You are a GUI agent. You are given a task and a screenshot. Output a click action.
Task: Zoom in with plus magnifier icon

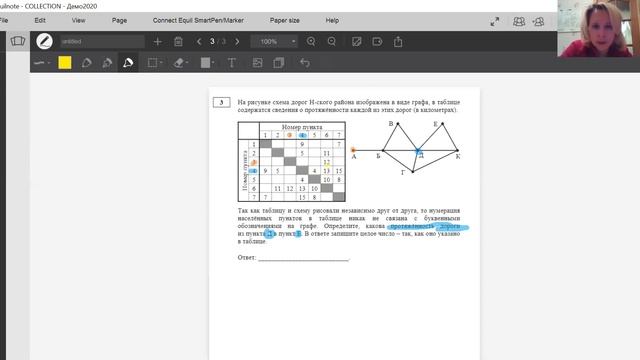point(311,42)
